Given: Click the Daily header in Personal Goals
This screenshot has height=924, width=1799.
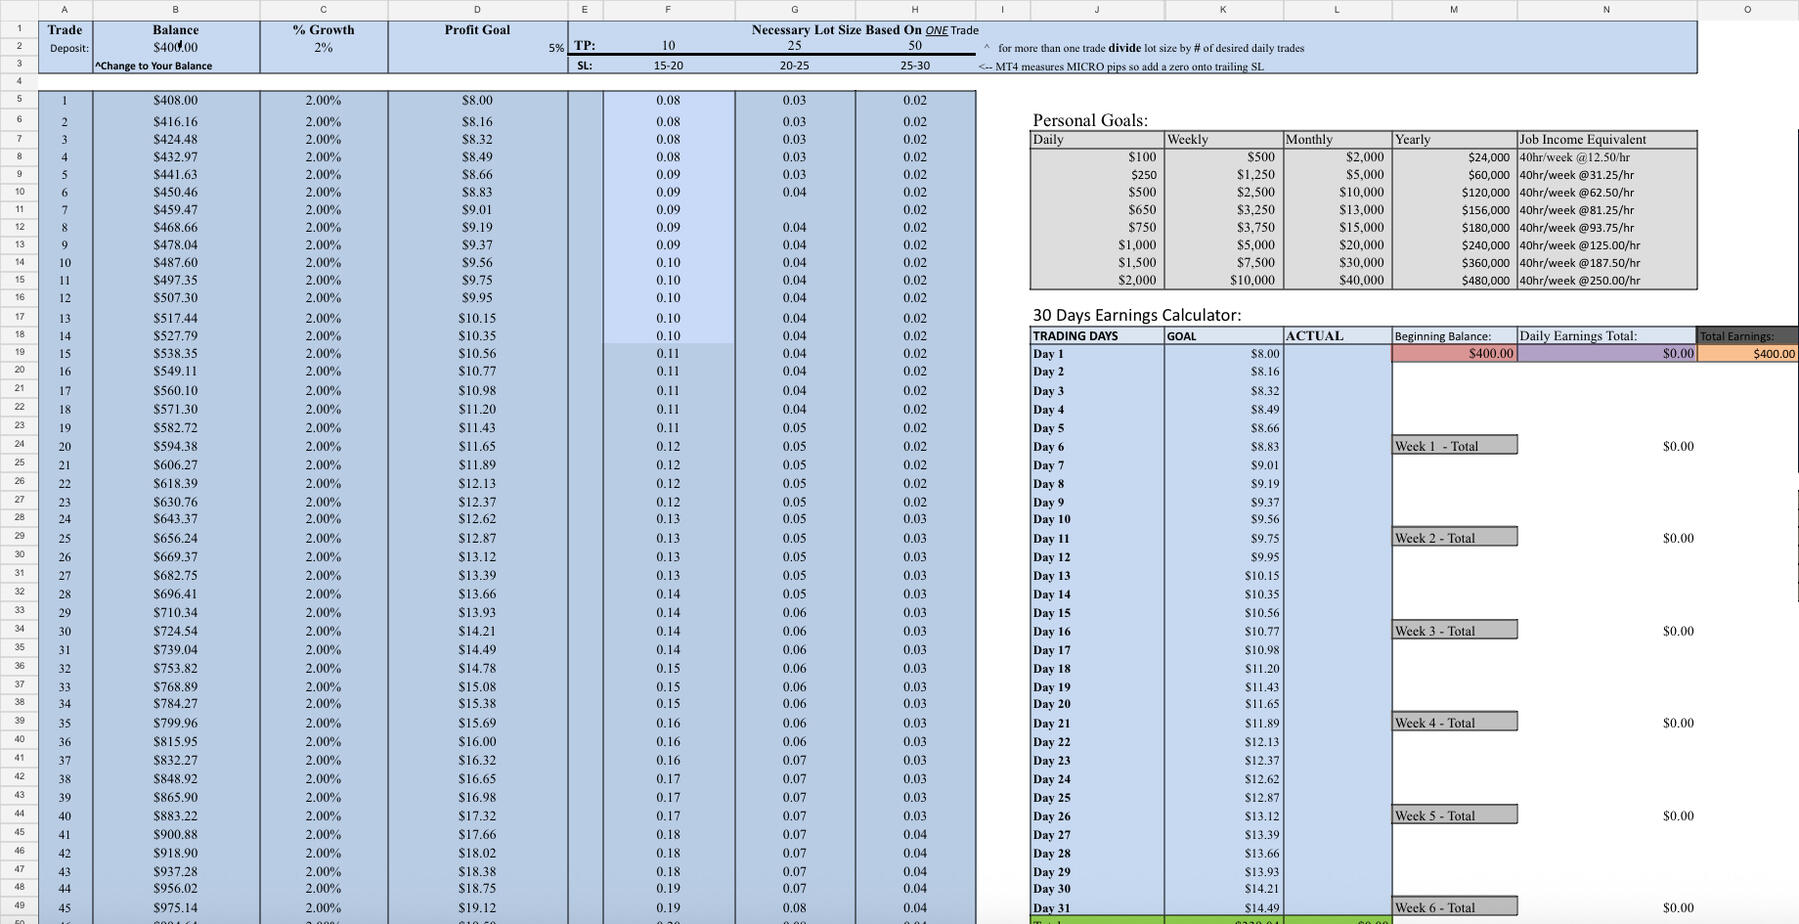Looking at the screenshot, I should pos(1097,139).
